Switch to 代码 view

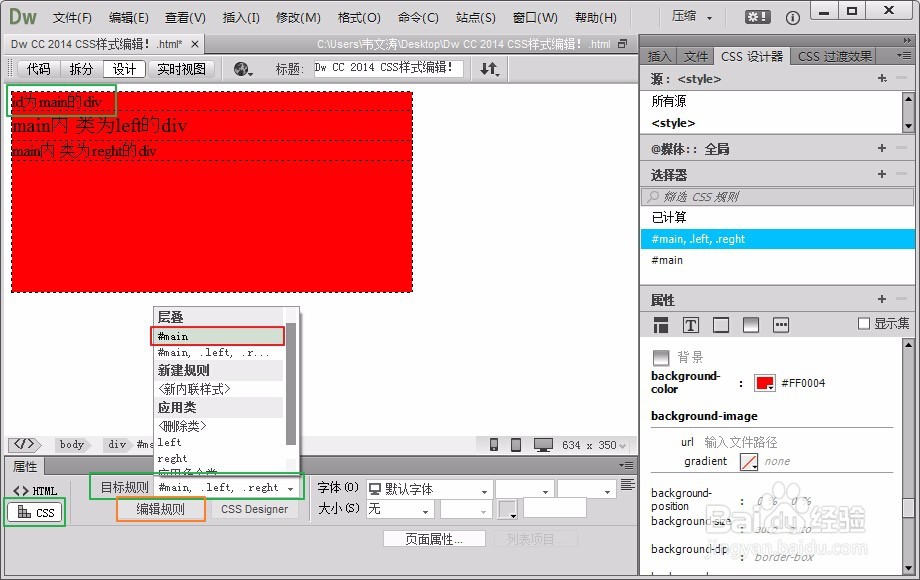tap(38, 69)
